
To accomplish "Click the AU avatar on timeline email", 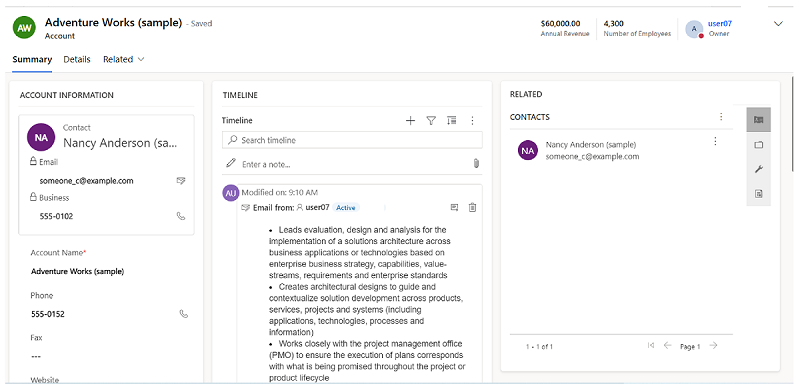I will (x=231, y=193).
